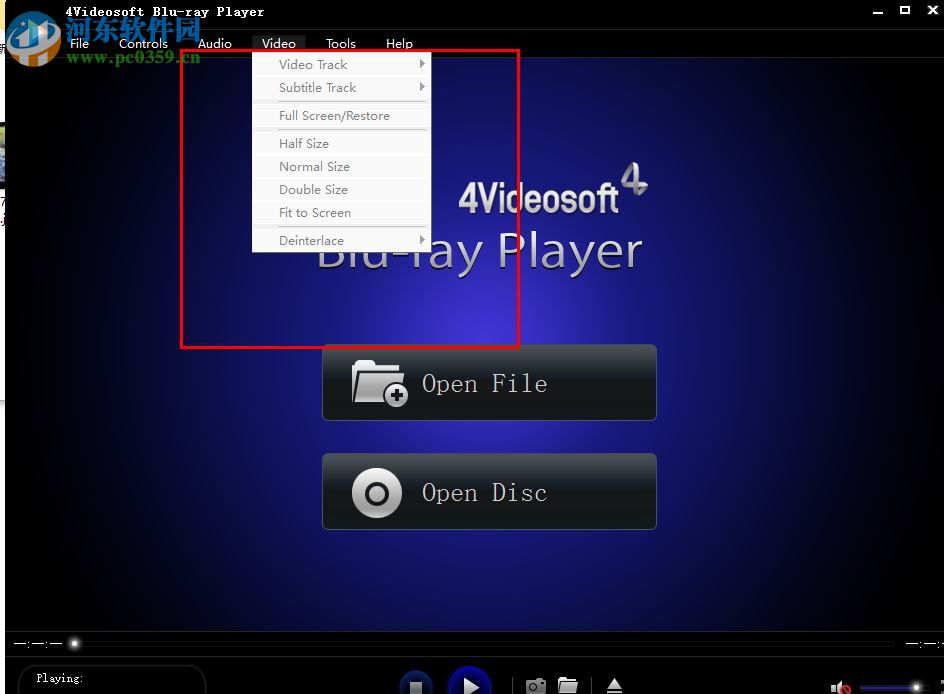Click the Playing status field
944x694 pixels.
pyautogui.click(x=110, y=678)
